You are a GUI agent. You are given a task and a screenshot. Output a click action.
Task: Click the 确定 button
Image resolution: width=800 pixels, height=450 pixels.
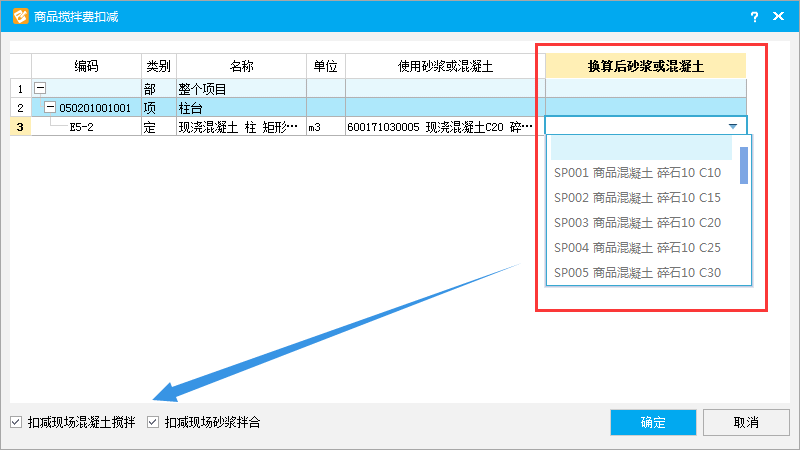[x=653, y=422]
